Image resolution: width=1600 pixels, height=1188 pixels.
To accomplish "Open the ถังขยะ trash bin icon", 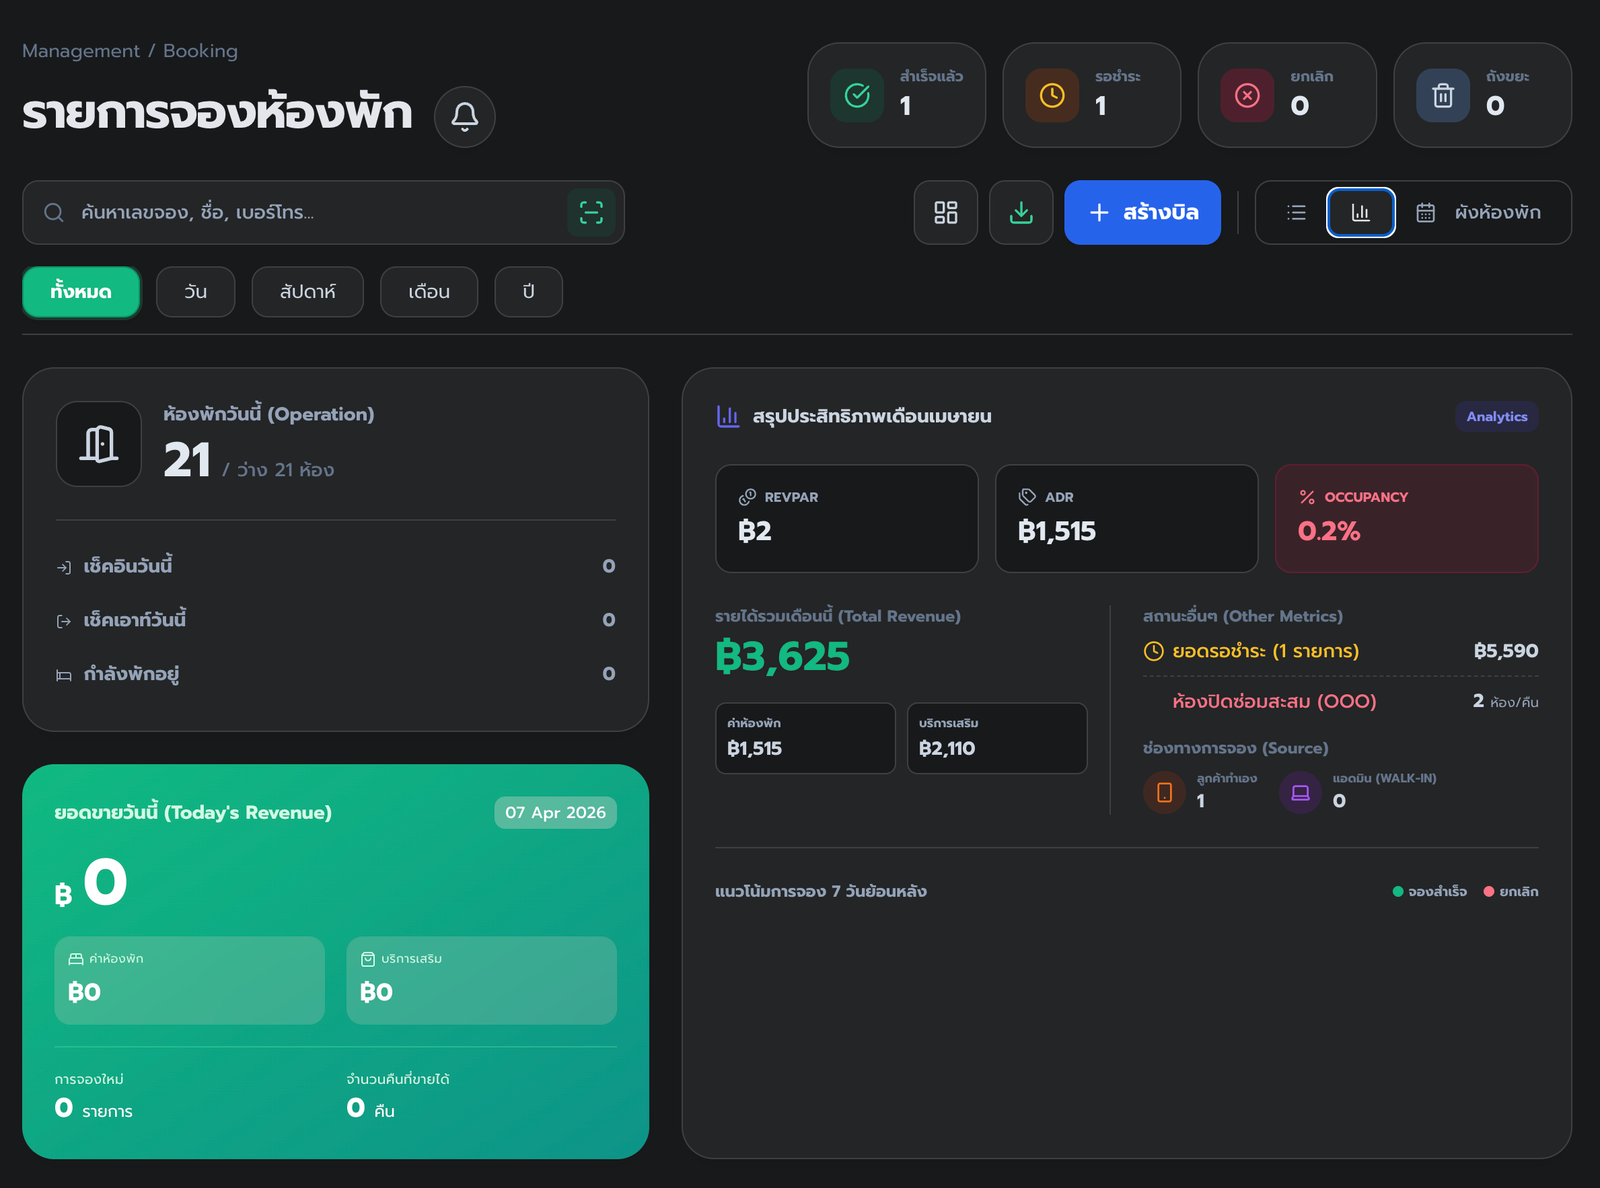I will click(x=1442, y=95).
